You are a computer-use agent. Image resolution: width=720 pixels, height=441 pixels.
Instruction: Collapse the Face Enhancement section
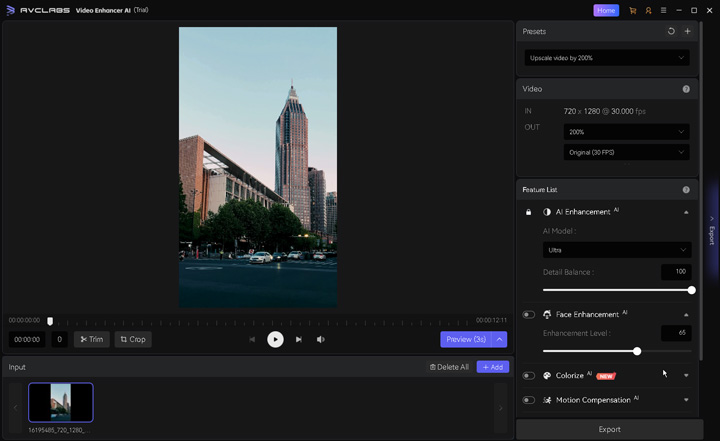point(686,315)
